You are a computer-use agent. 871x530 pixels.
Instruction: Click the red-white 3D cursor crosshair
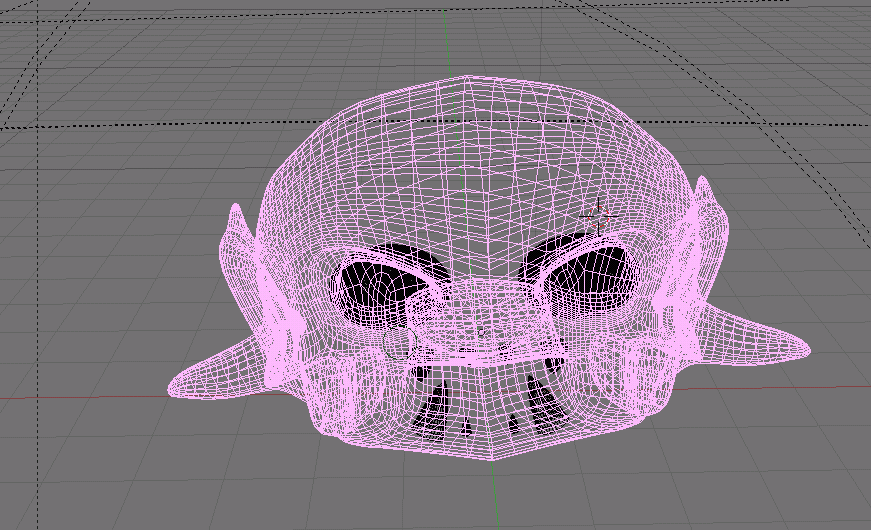(x=599, y=216)
